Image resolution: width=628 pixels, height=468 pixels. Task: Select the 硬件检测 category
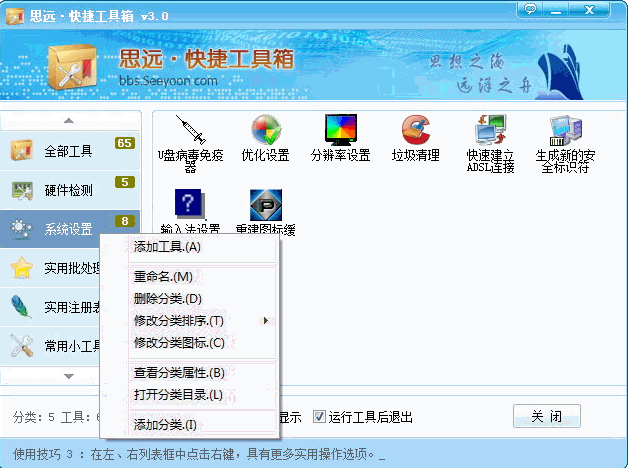(70, 190)
